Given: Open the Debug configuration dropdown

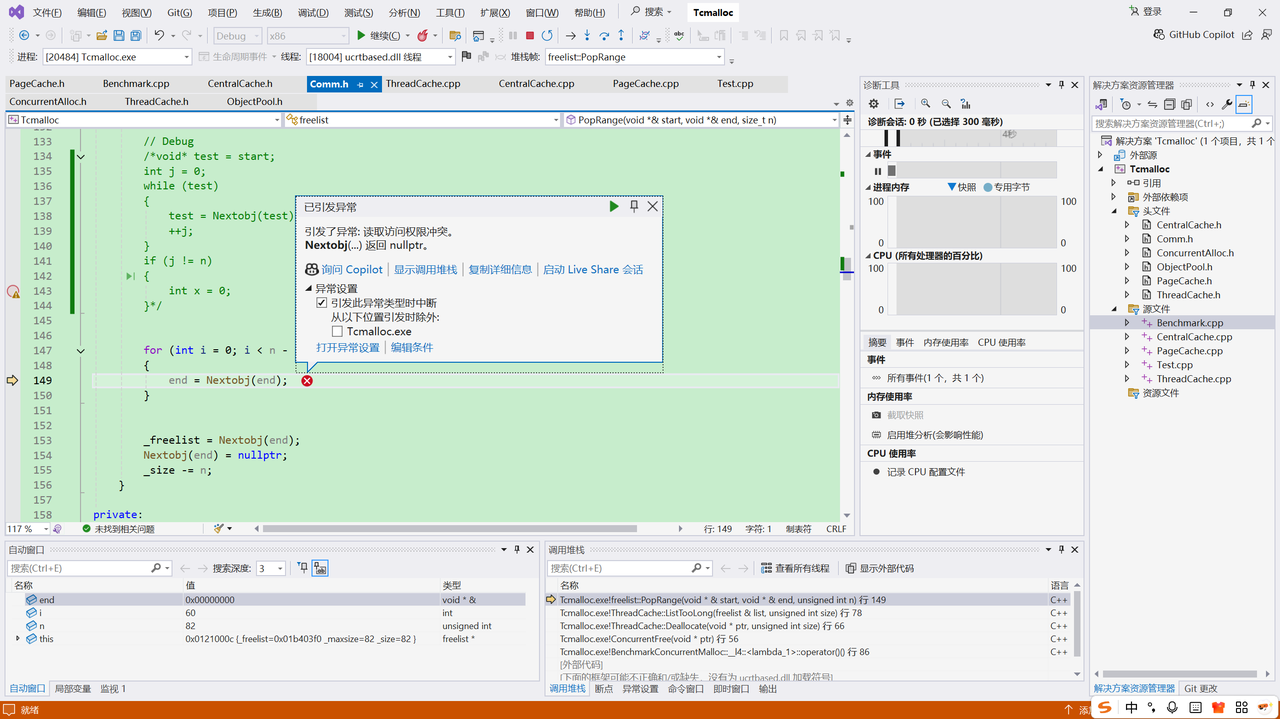Looking at the screenshot, I should (237, 36).
